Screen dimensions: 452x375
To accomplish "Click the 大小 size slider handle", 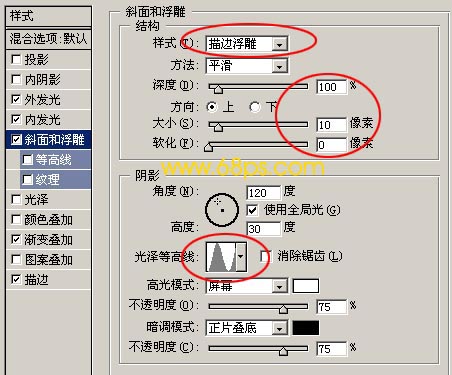I will (218, 127).
